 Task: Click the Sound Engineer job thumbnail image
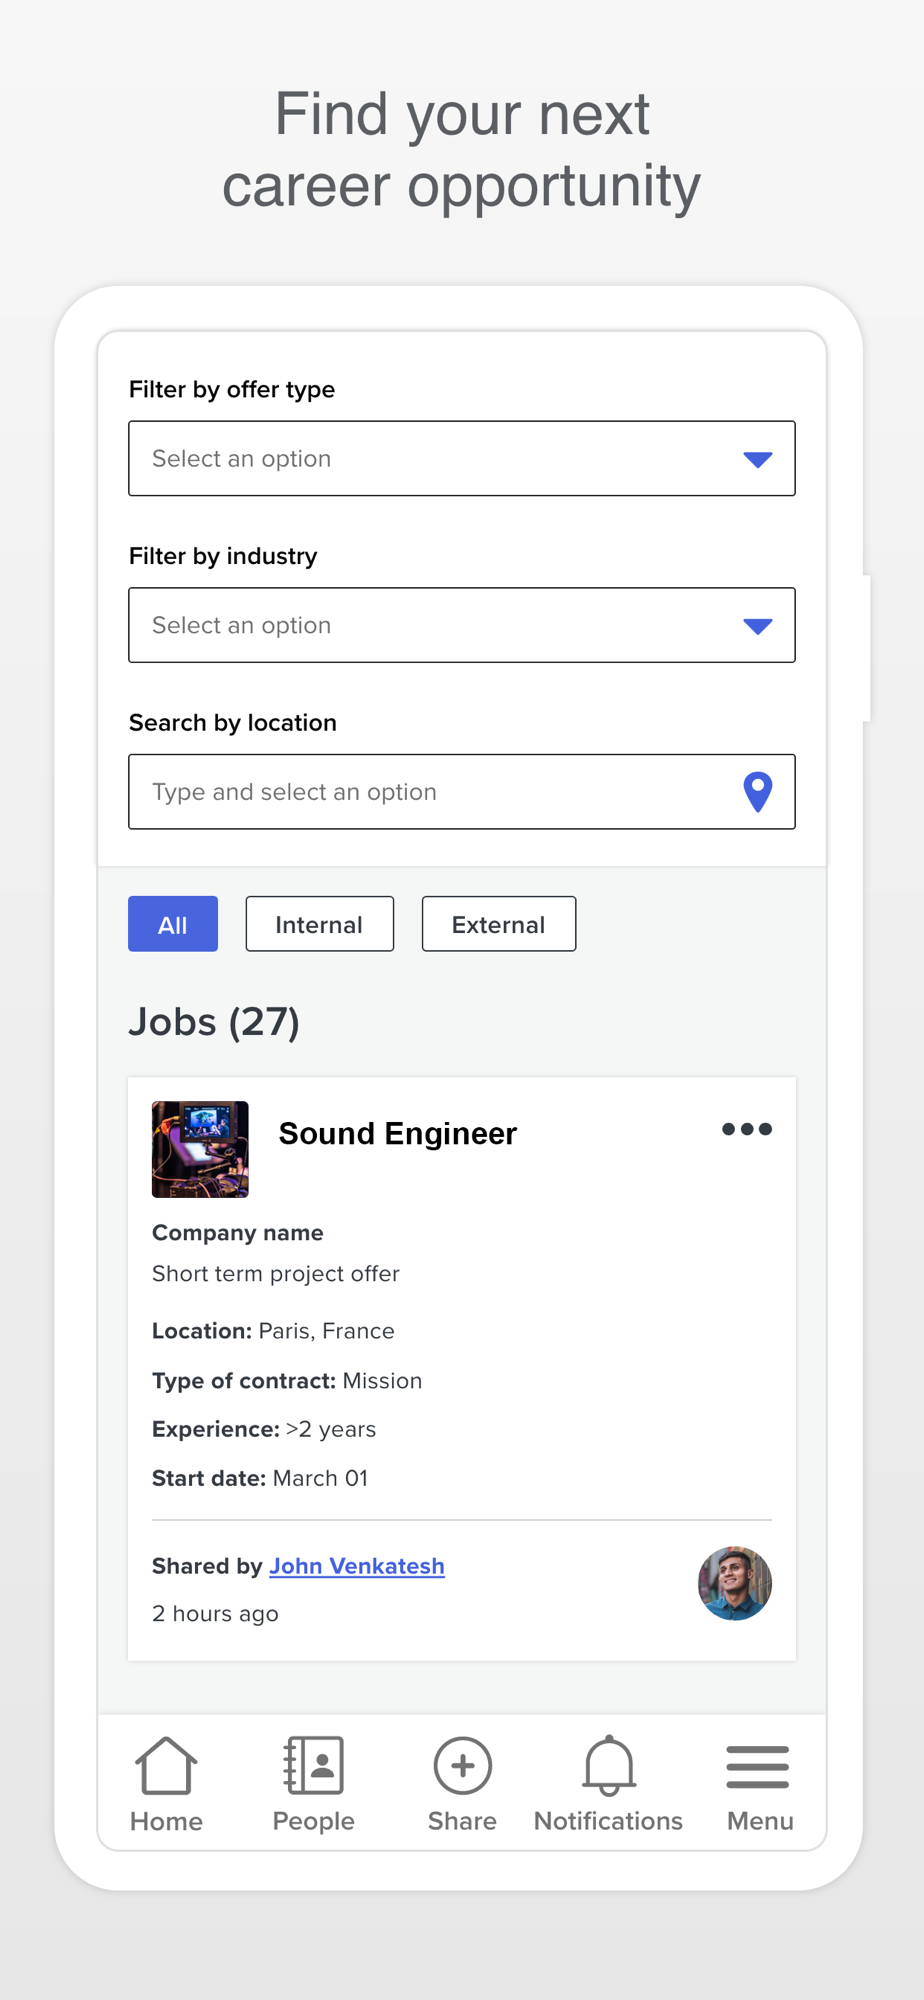[200, 1149]
